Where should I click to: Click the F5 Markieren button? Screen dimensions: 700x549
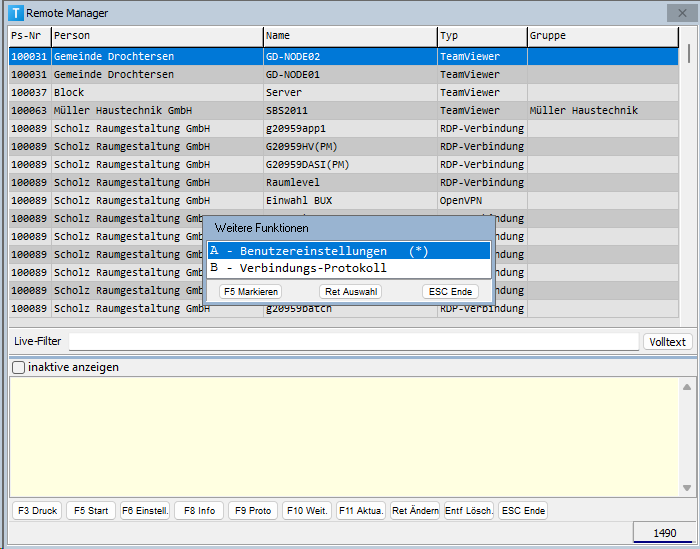(x=250, y=292)
